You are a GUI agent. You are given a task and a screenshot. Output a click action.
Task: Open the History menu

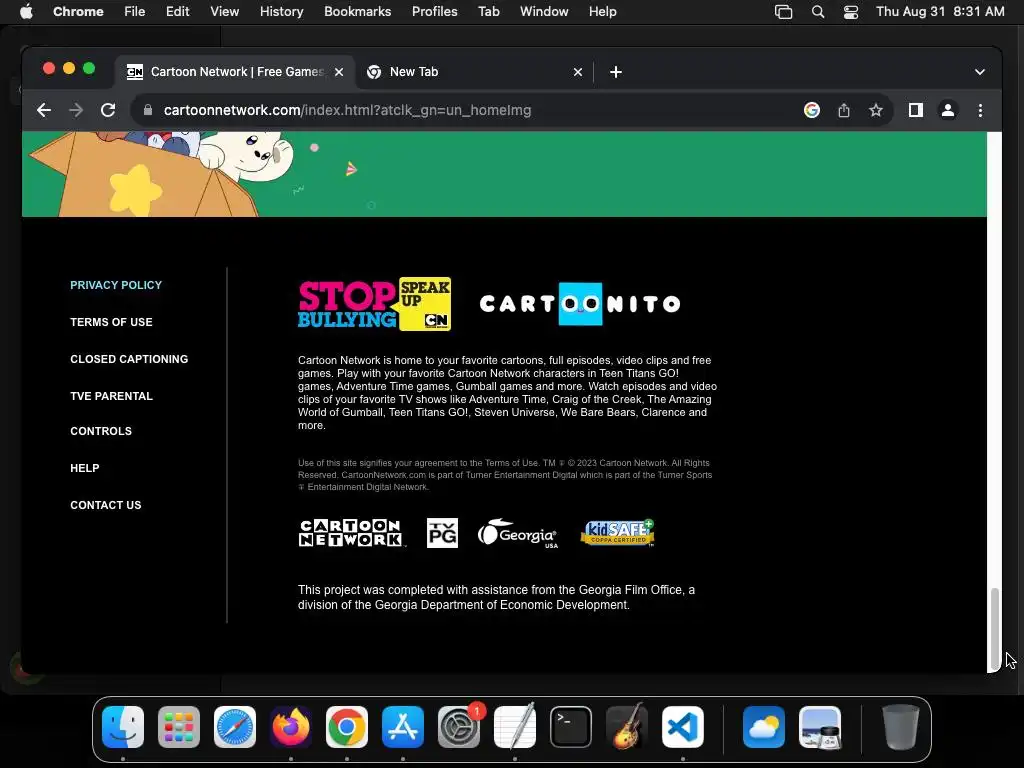pyautogui.click(x=281, y=12)
